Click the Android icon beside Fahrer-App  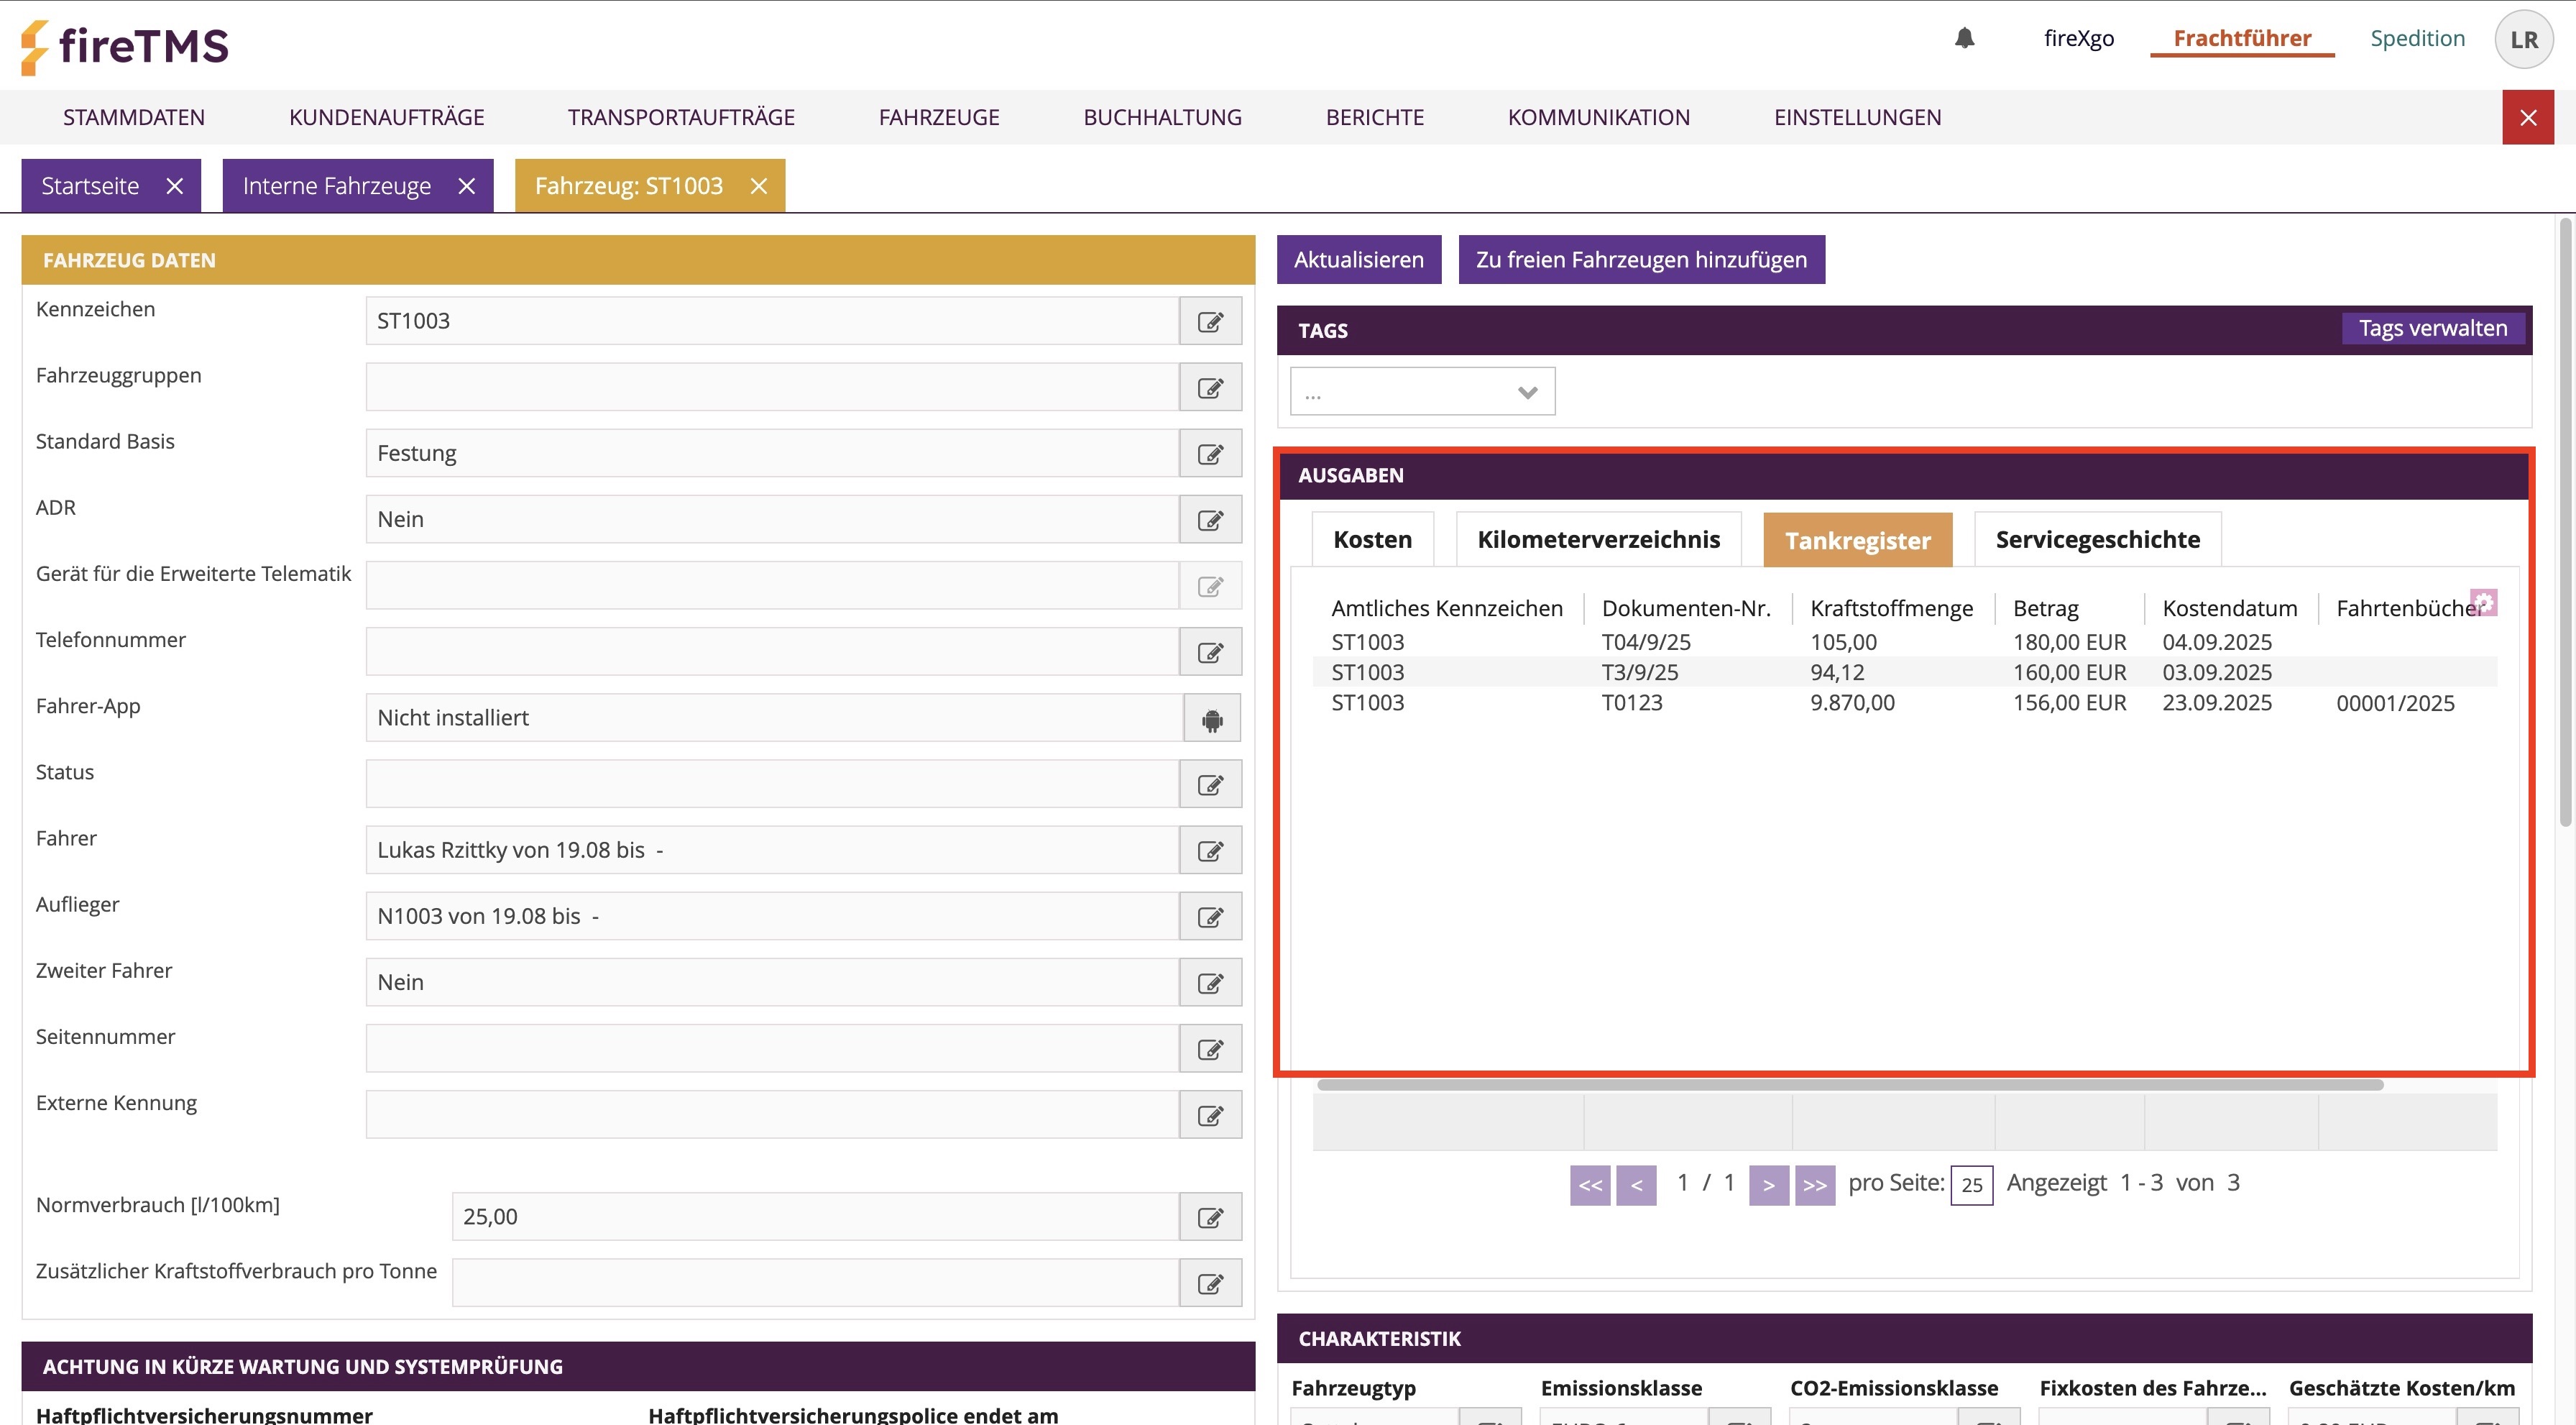[1212, 718]
